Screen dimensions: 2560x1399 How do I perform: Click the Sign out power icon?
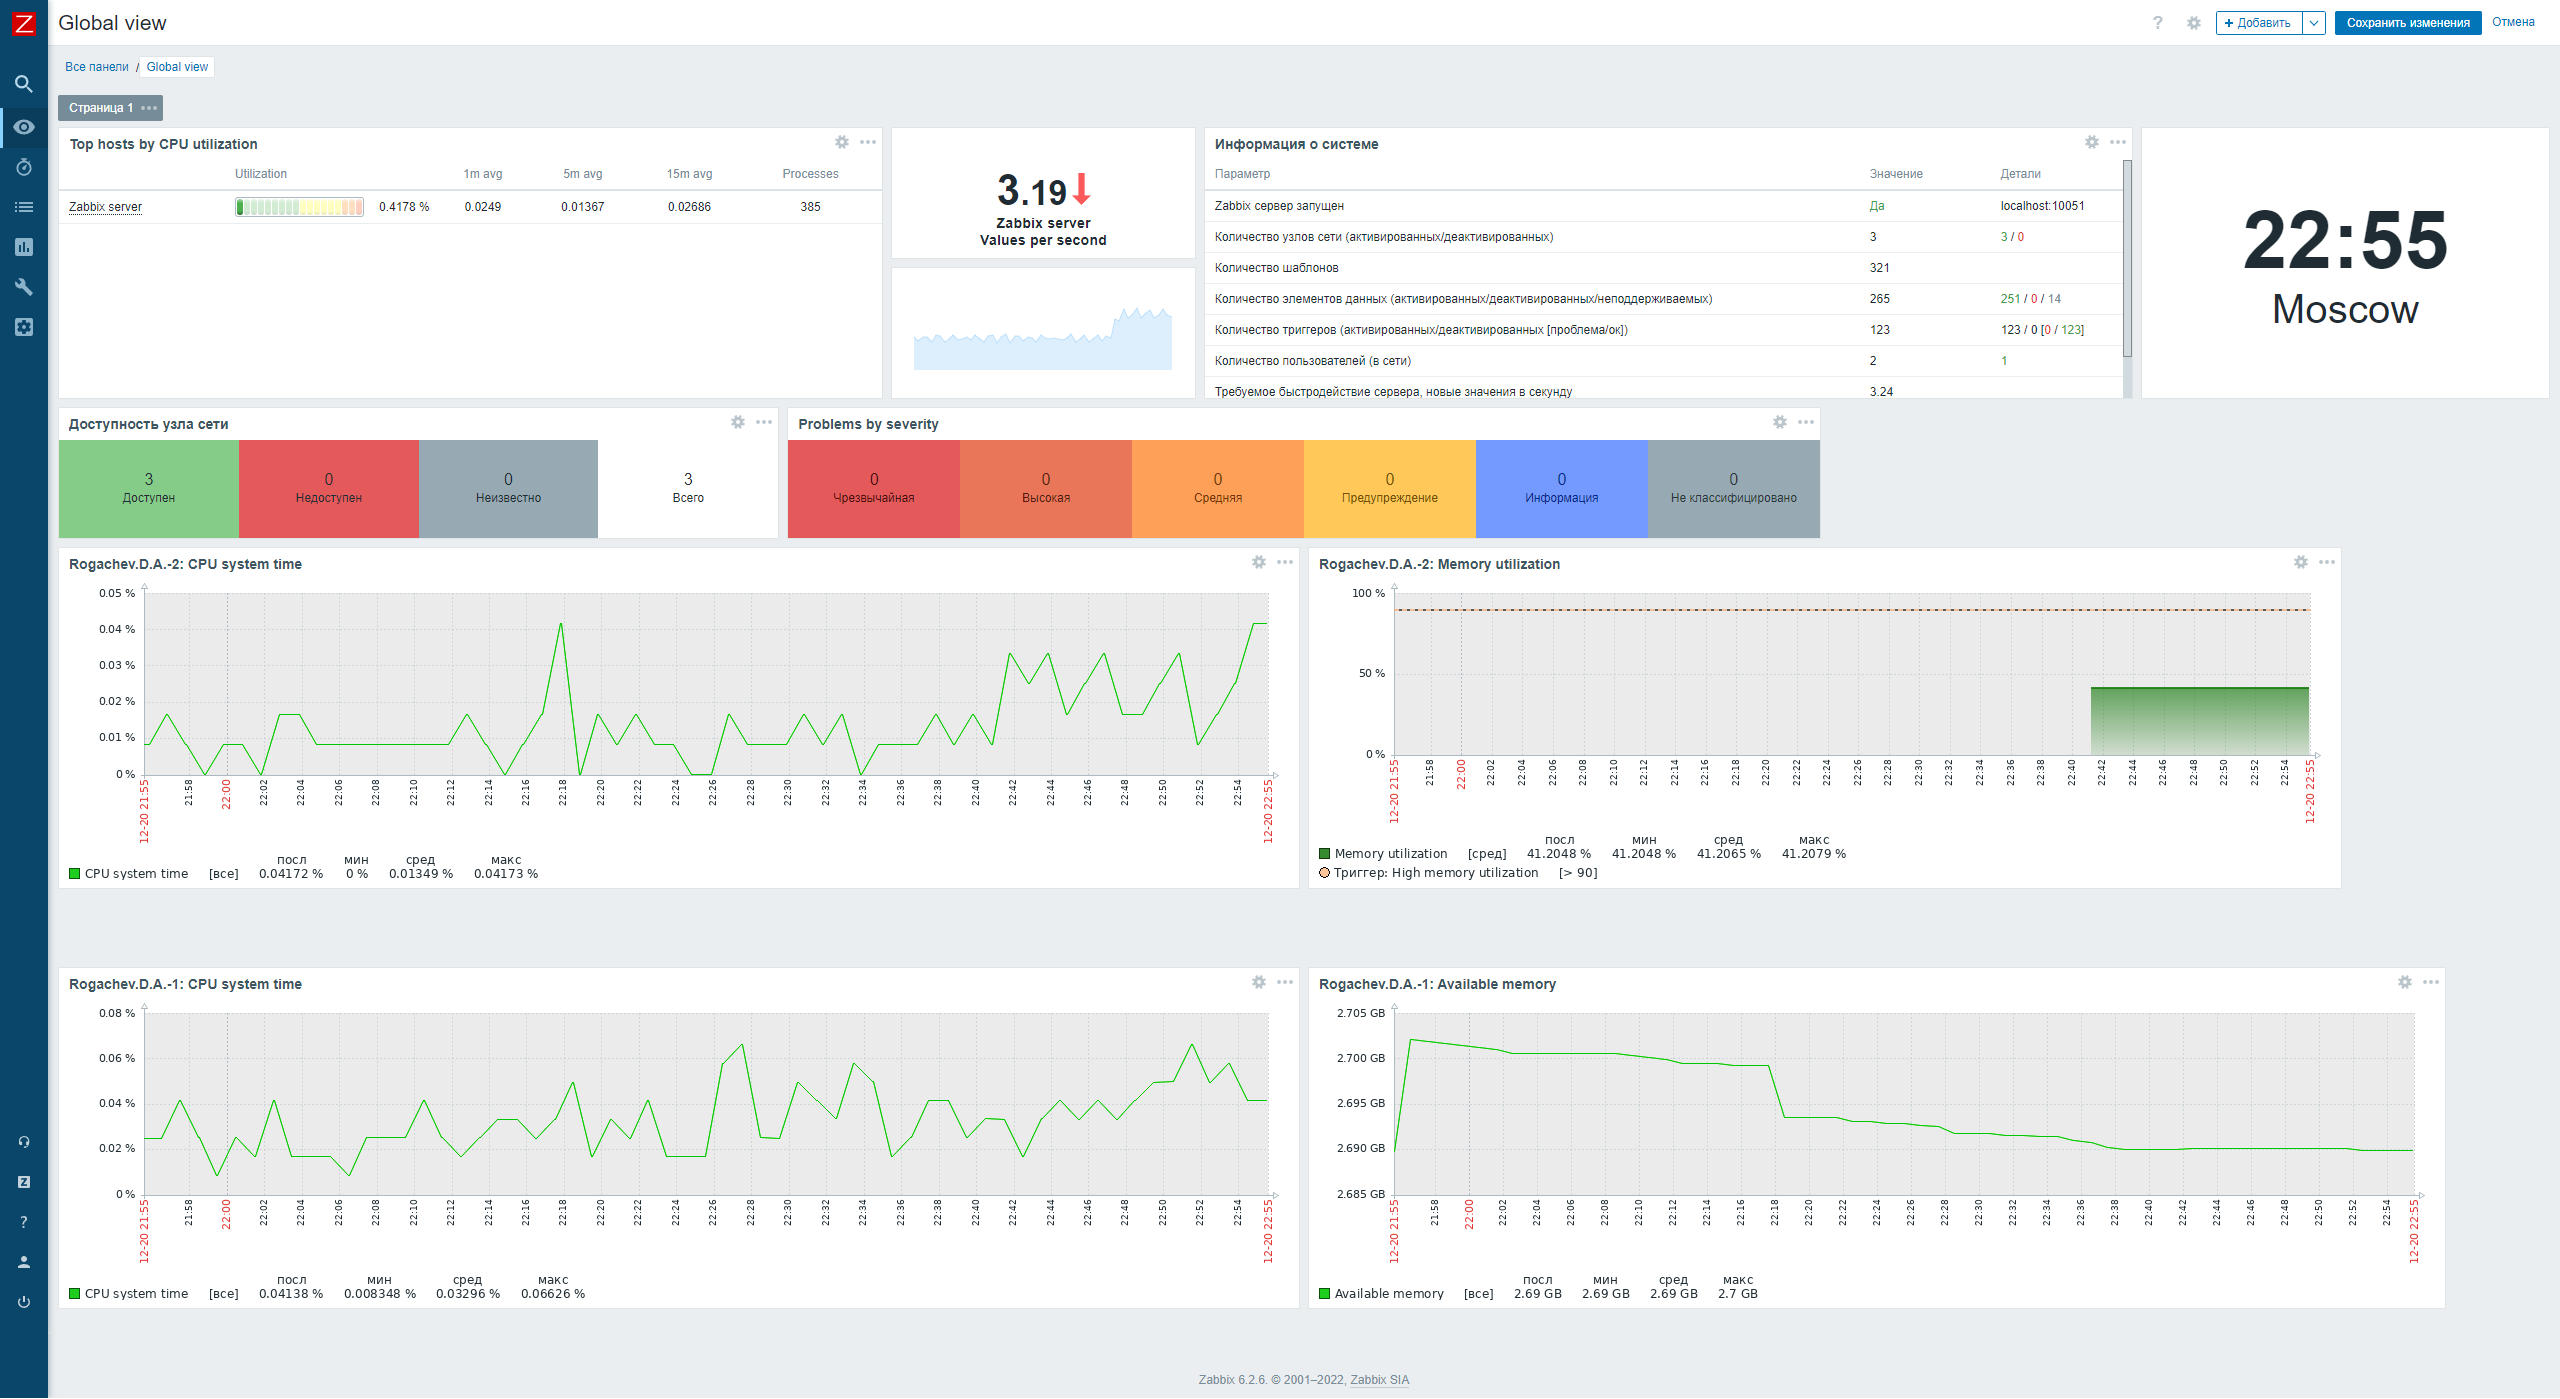coord(24,1302)
